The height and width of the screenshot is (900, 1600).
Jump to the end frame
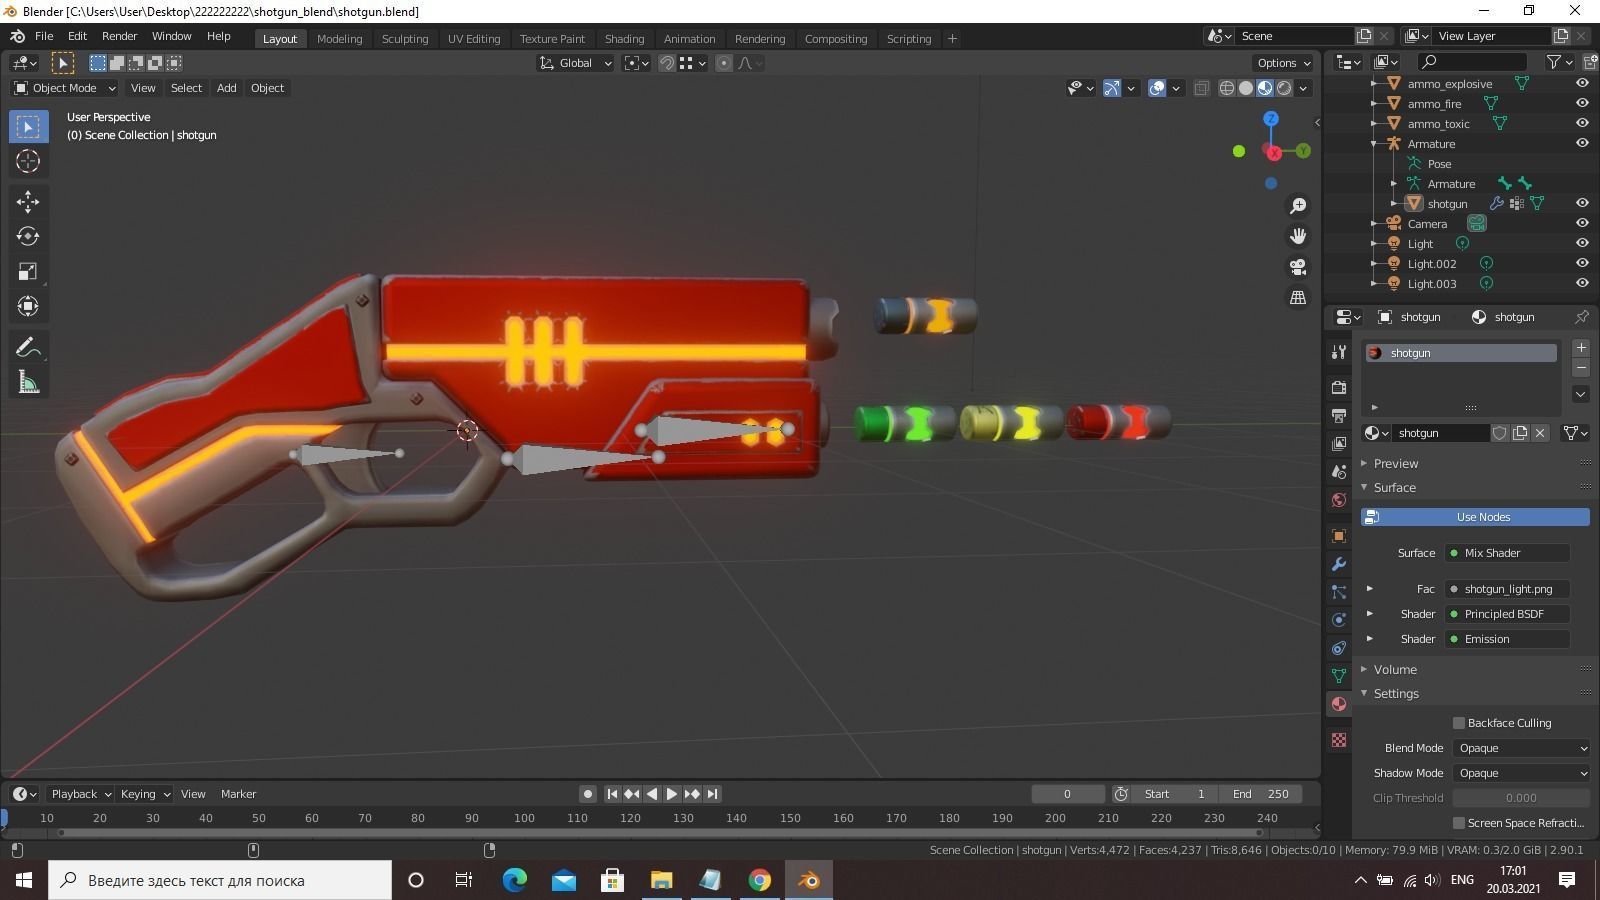712,794
